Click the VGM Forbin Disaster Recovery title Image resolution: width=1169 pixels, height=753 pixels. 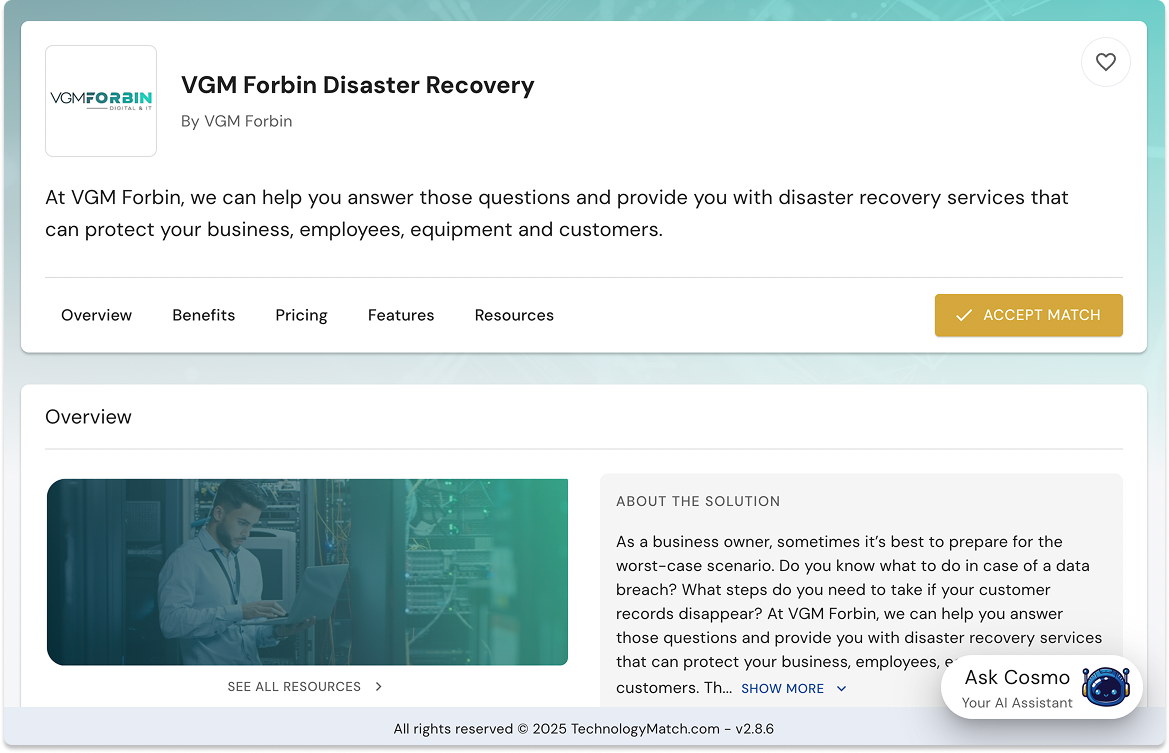(358, 85)
